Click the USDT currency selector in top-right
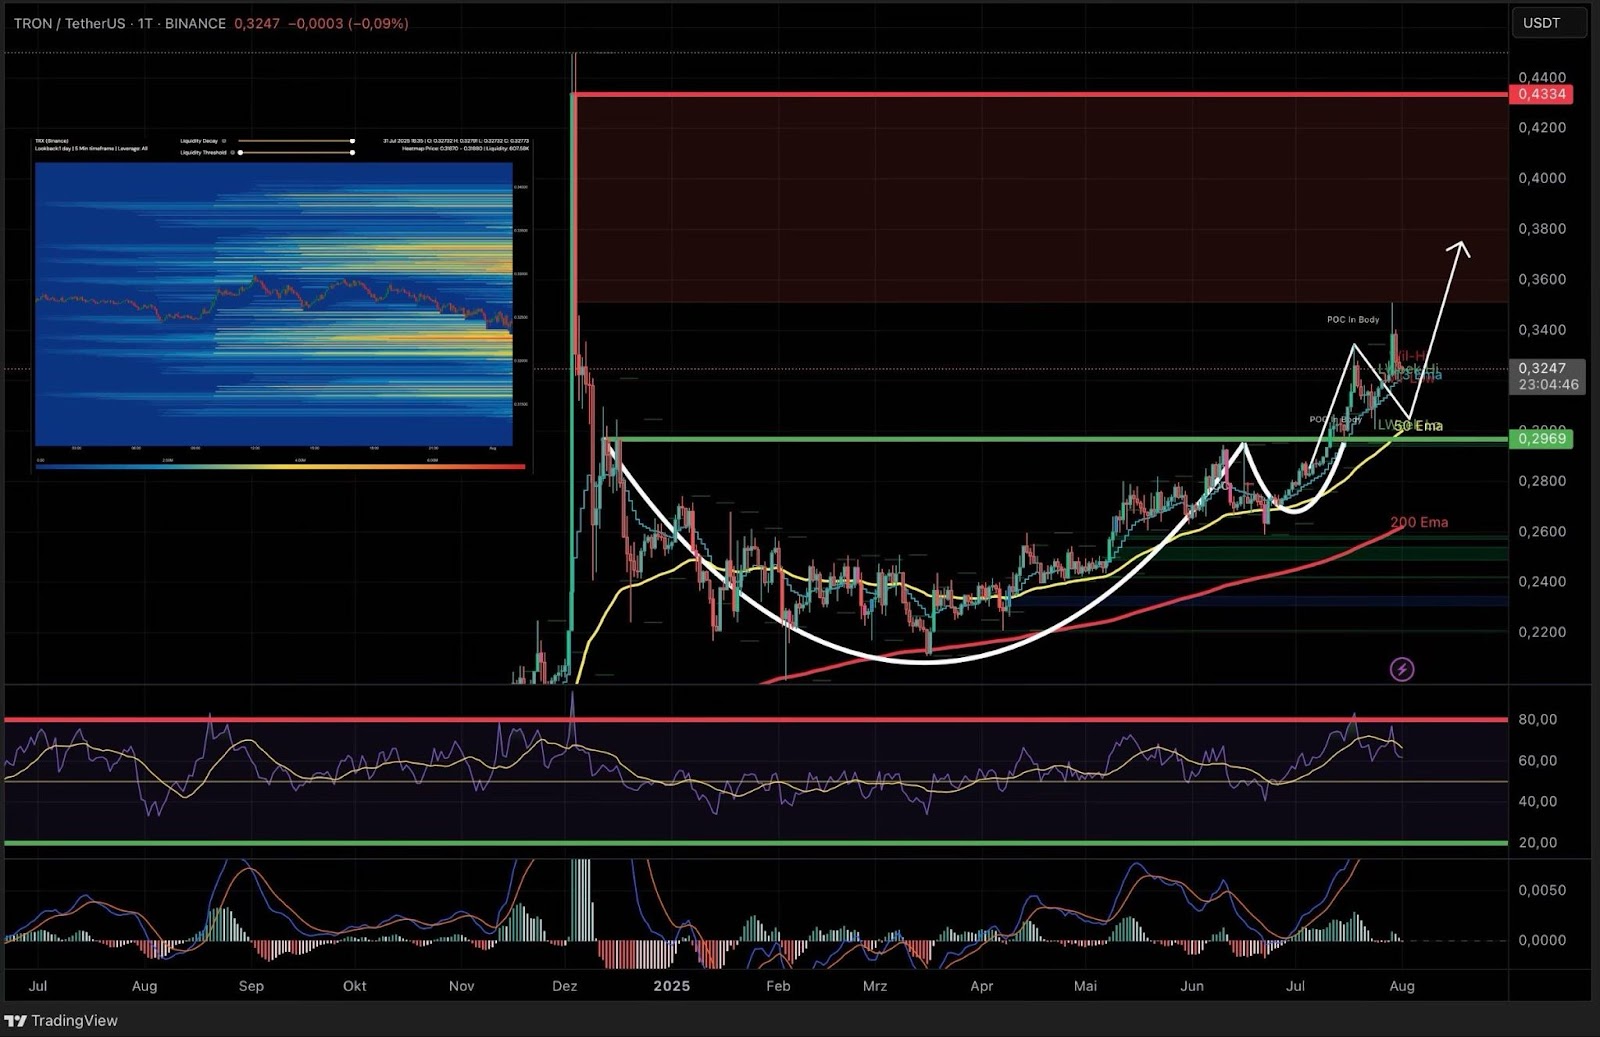The height and width of the screenshot is (1037, 1600). click(x=1549, y=22)
